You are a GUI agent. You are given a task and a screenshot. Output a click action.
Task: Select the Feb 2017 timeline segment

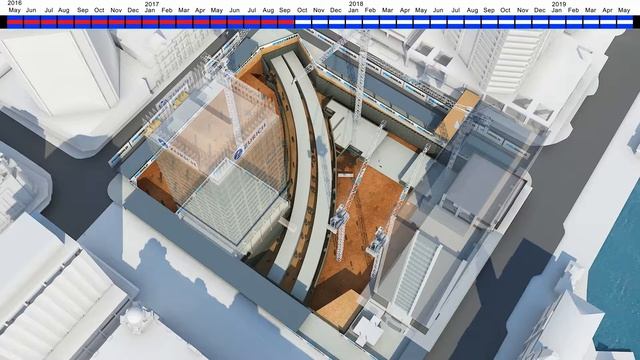tap(167, 22)
